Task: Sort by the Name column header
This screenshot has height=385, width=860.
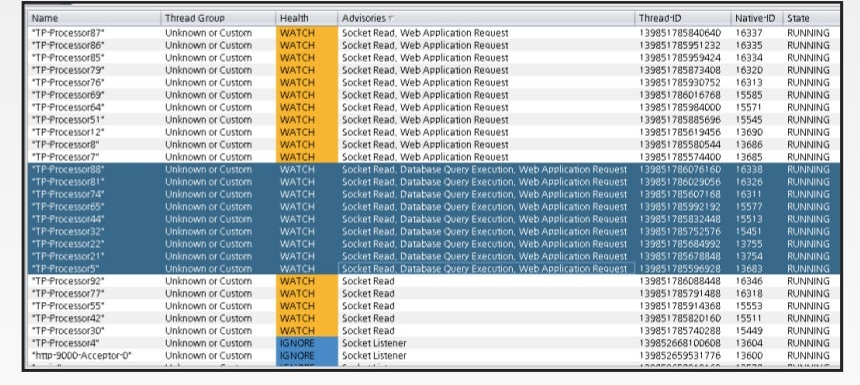Action: pos(94,18)
